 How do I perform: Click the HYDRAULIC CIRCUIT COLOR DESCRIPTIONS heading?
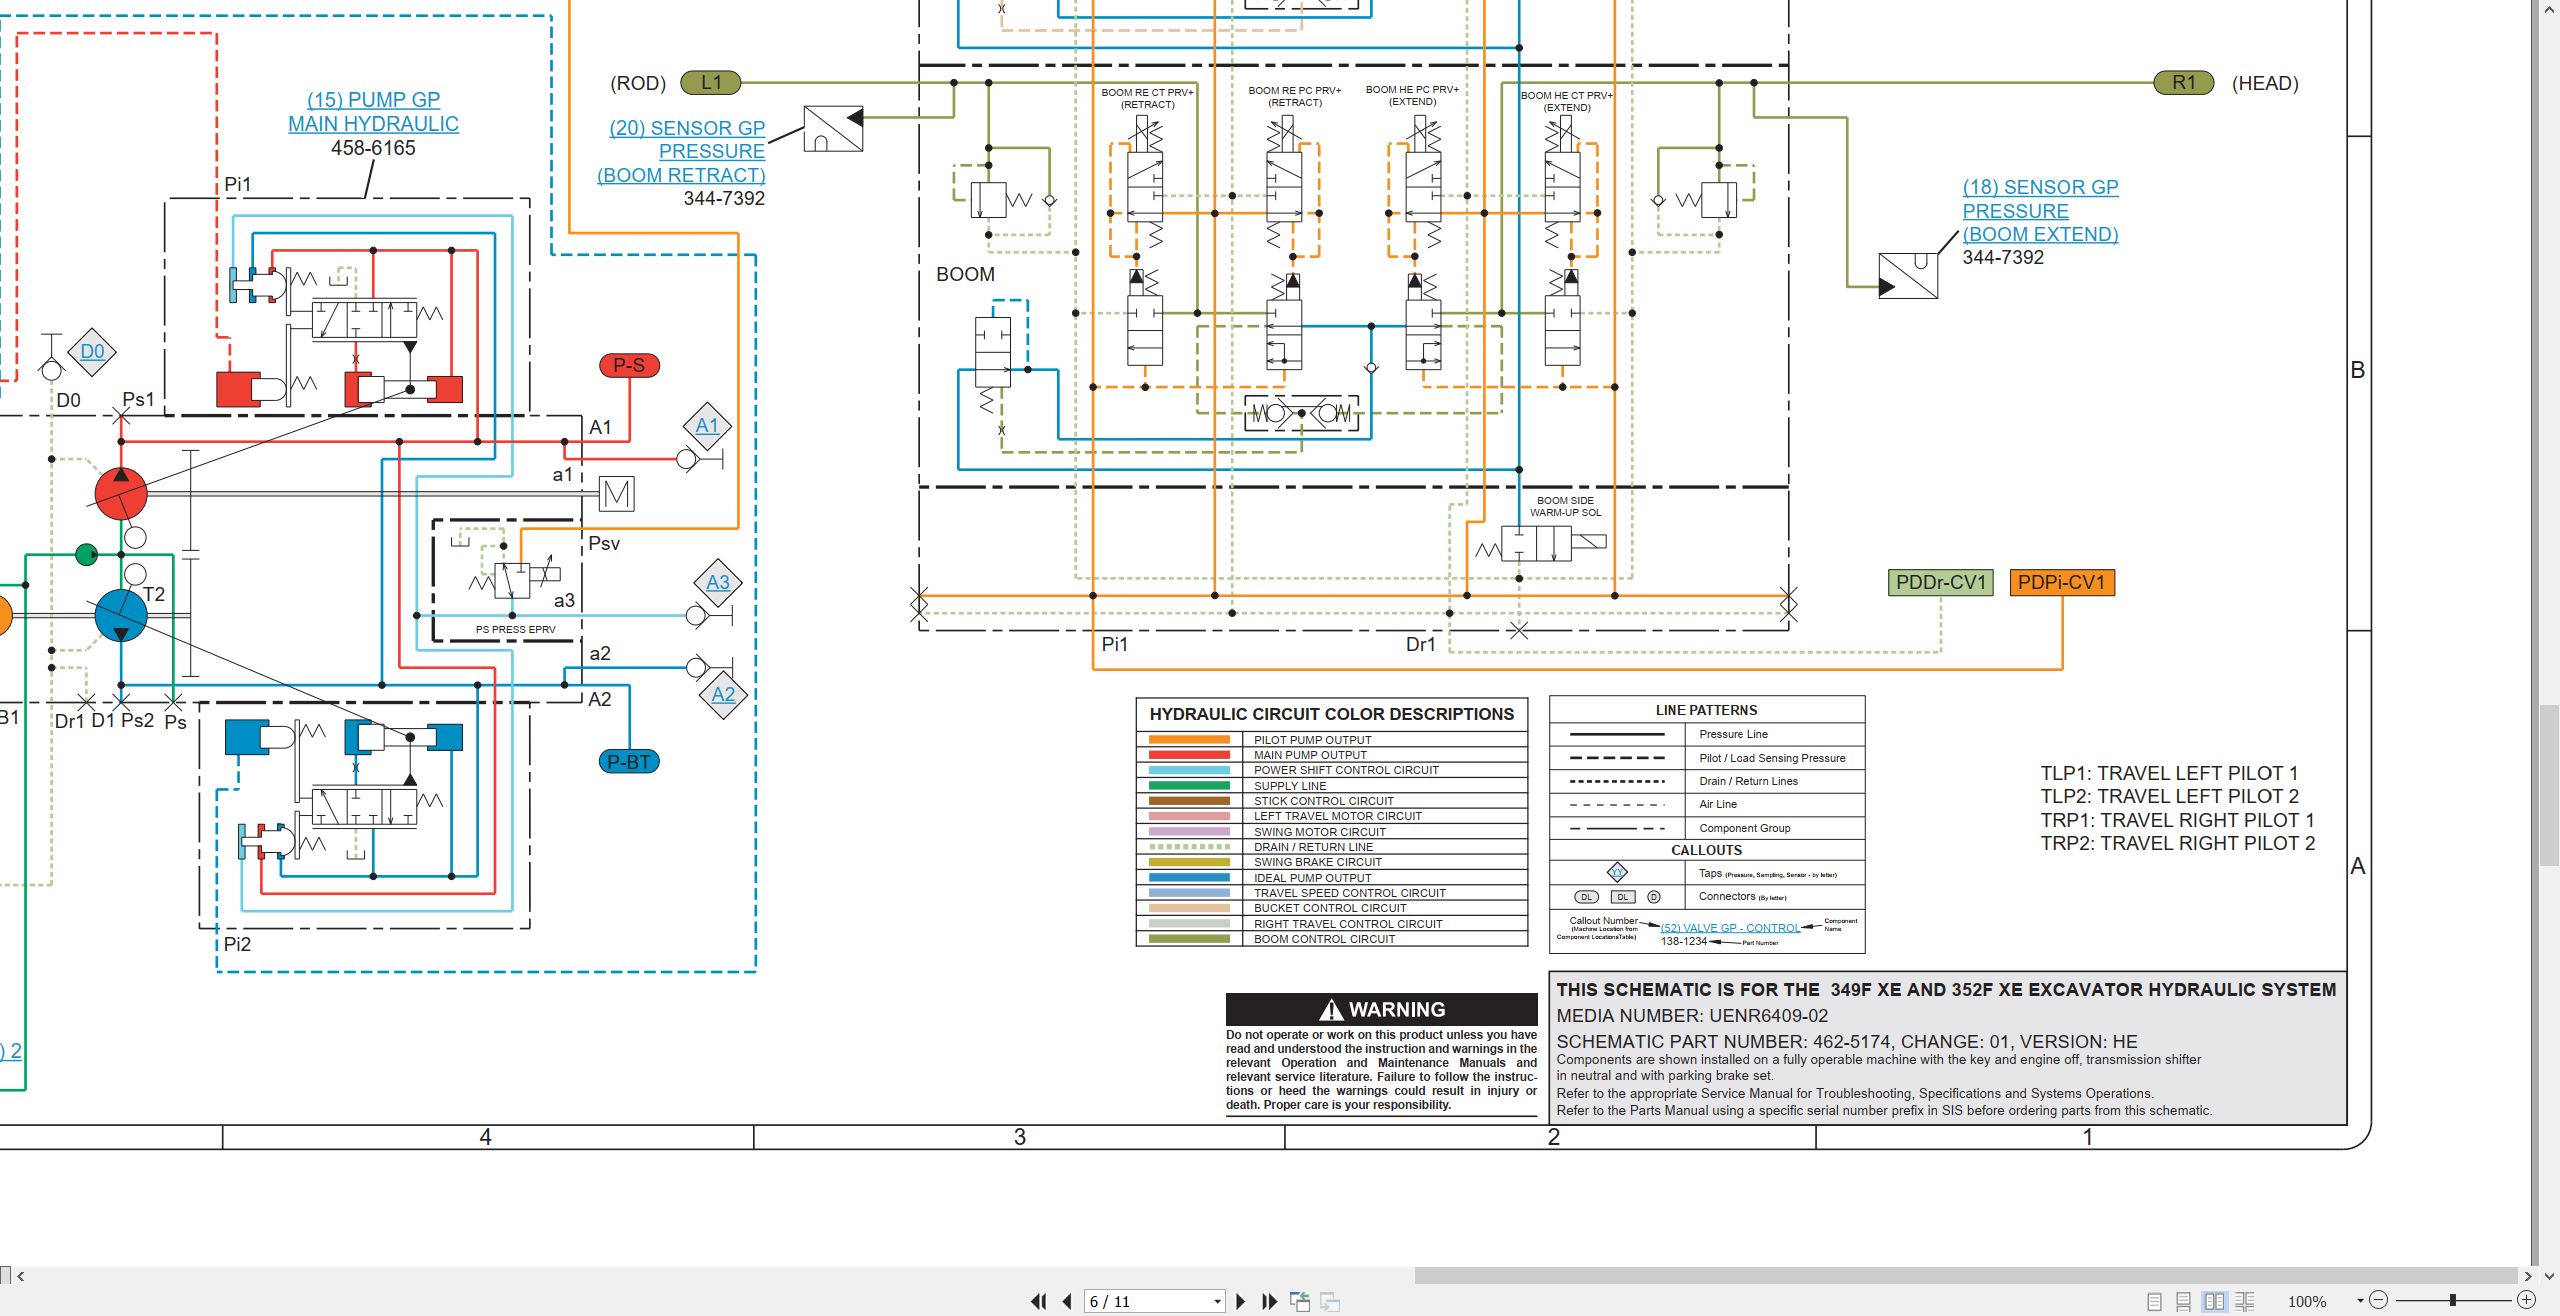point(1332,714)
